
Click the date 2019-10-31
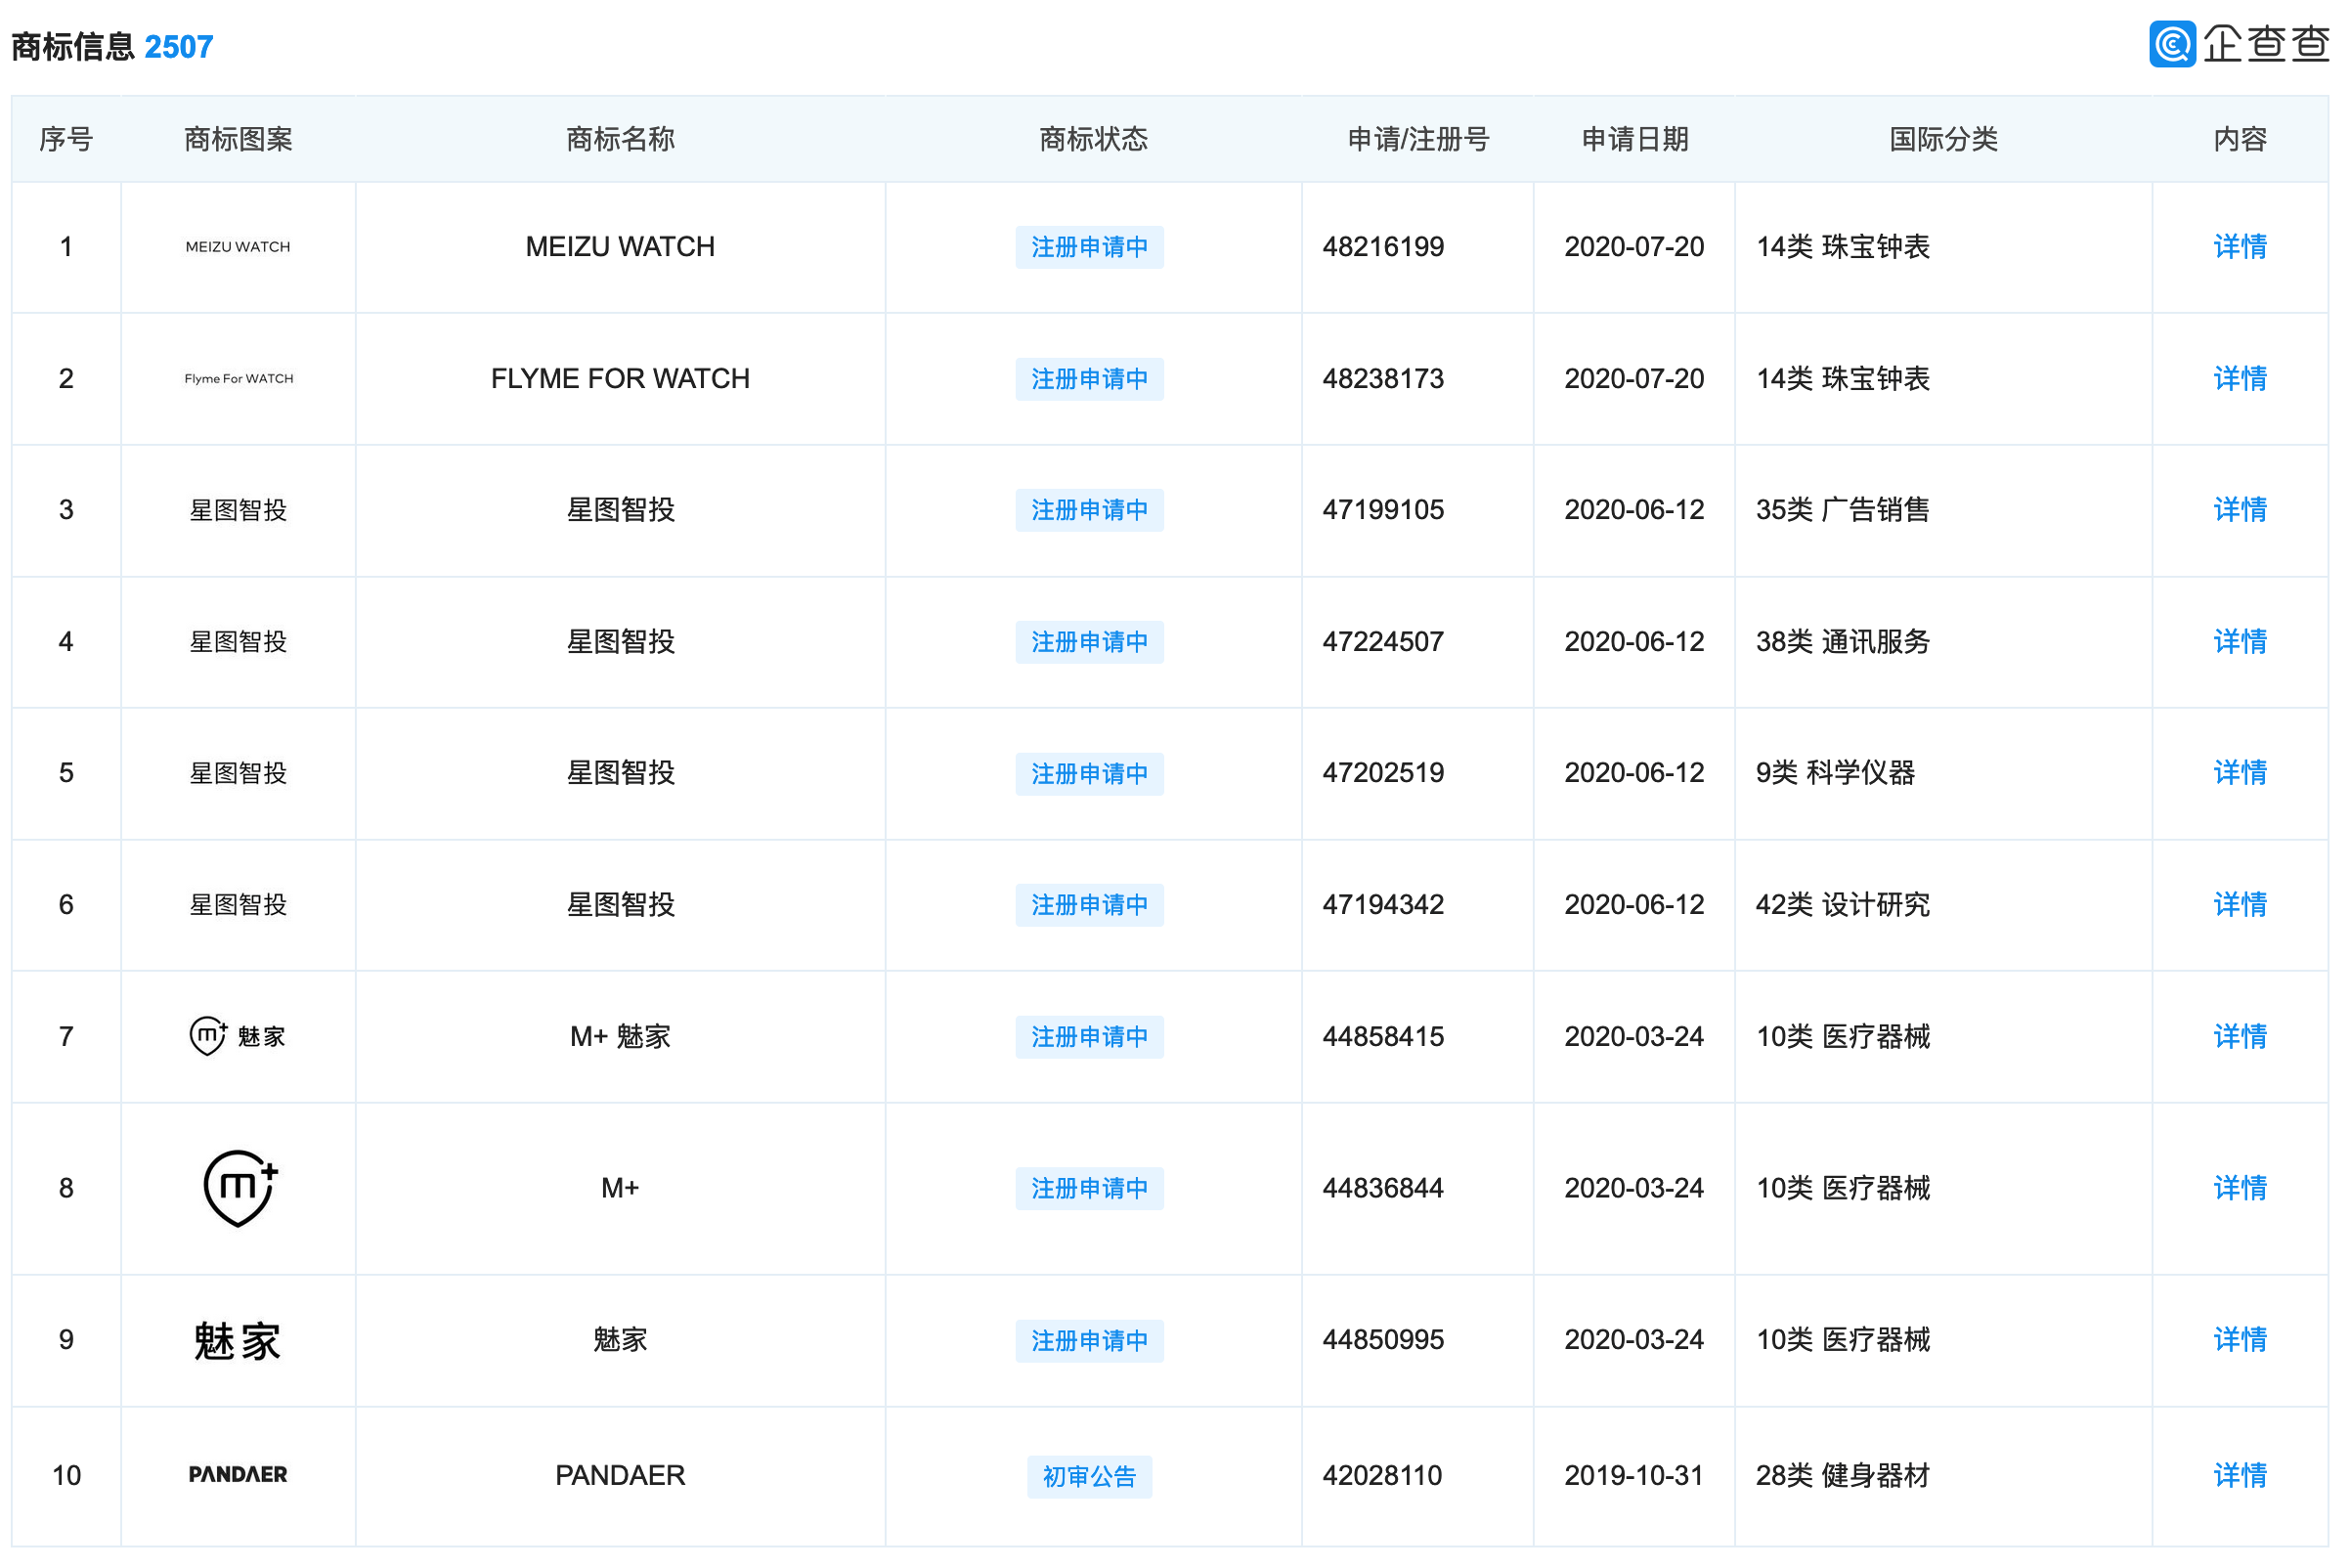tap(1633, 1475)
